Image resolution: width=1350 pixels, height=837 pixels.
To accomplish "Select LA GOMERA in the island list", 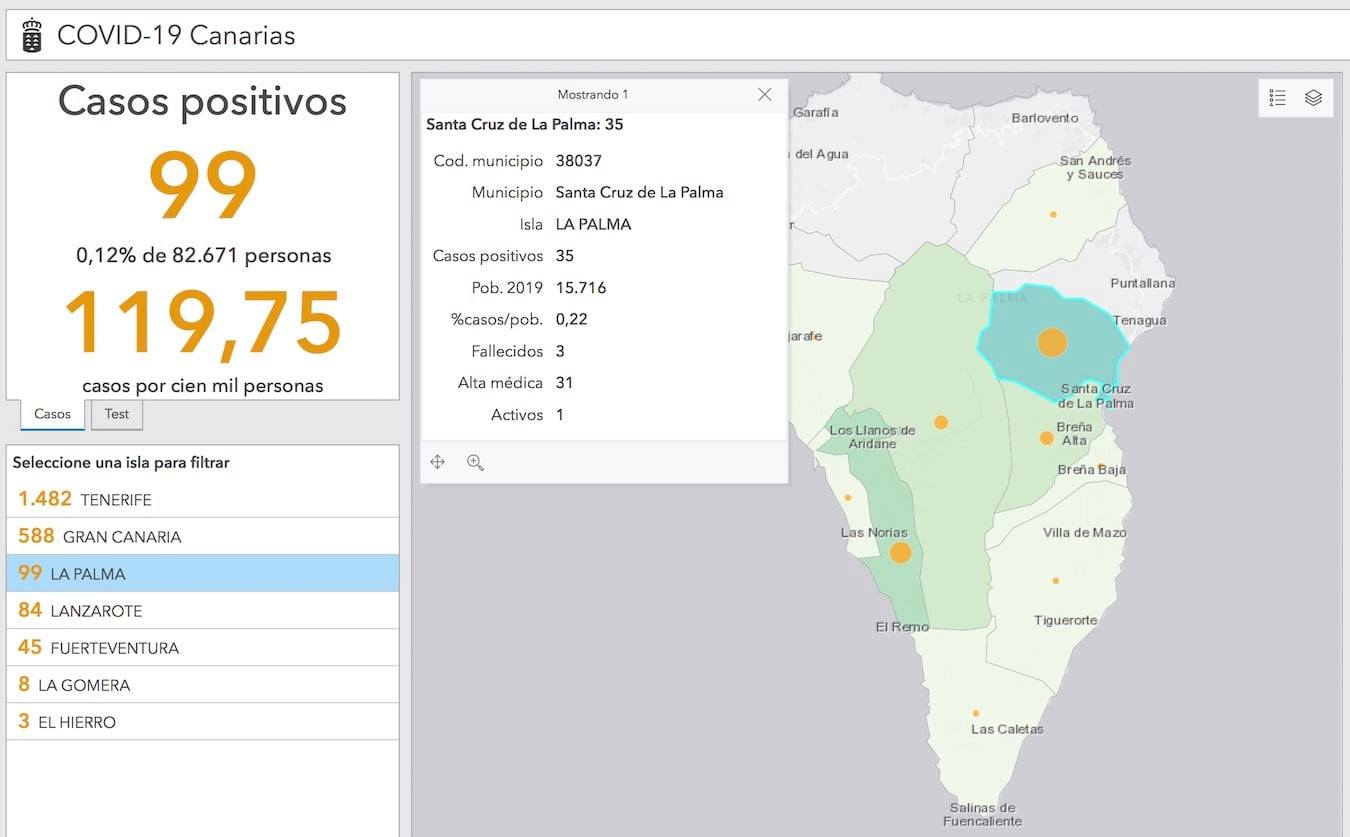I will click(x=203, y=684).
